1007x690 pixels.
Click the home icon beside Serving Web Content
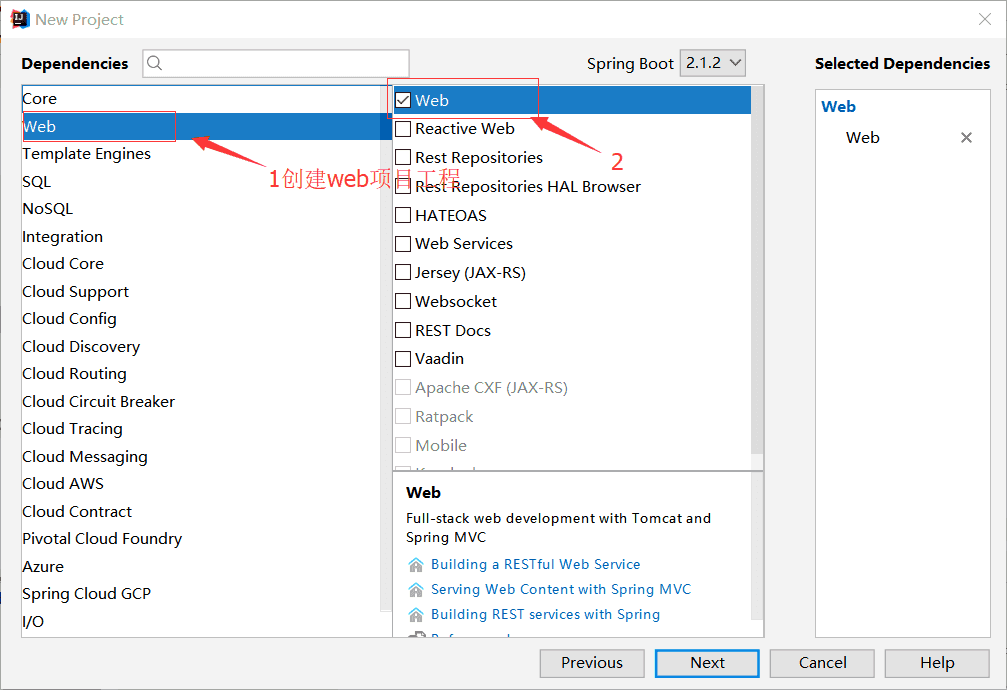tap(416, 590)
